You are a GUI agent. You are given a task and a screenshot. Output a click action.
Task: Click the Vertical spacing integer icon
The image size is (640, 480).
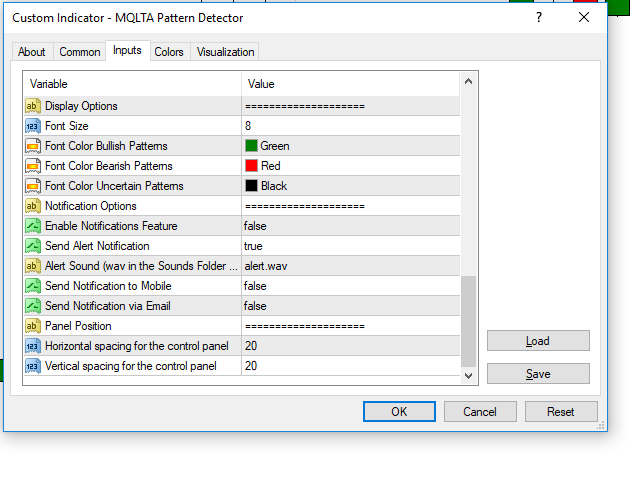33,366
